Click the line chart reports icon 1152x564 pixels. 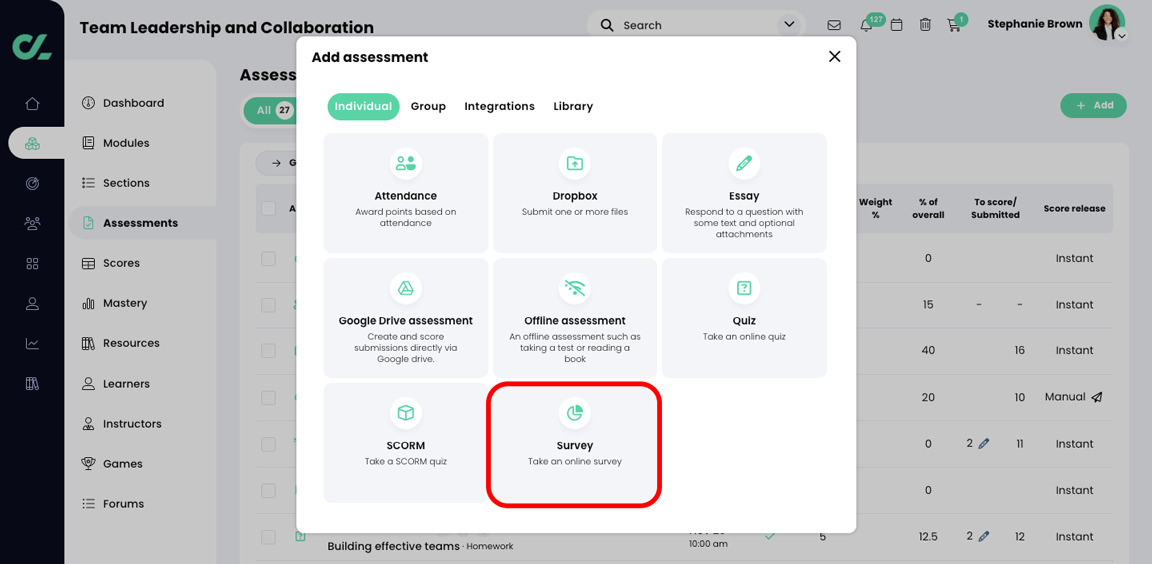coord(32,343)
